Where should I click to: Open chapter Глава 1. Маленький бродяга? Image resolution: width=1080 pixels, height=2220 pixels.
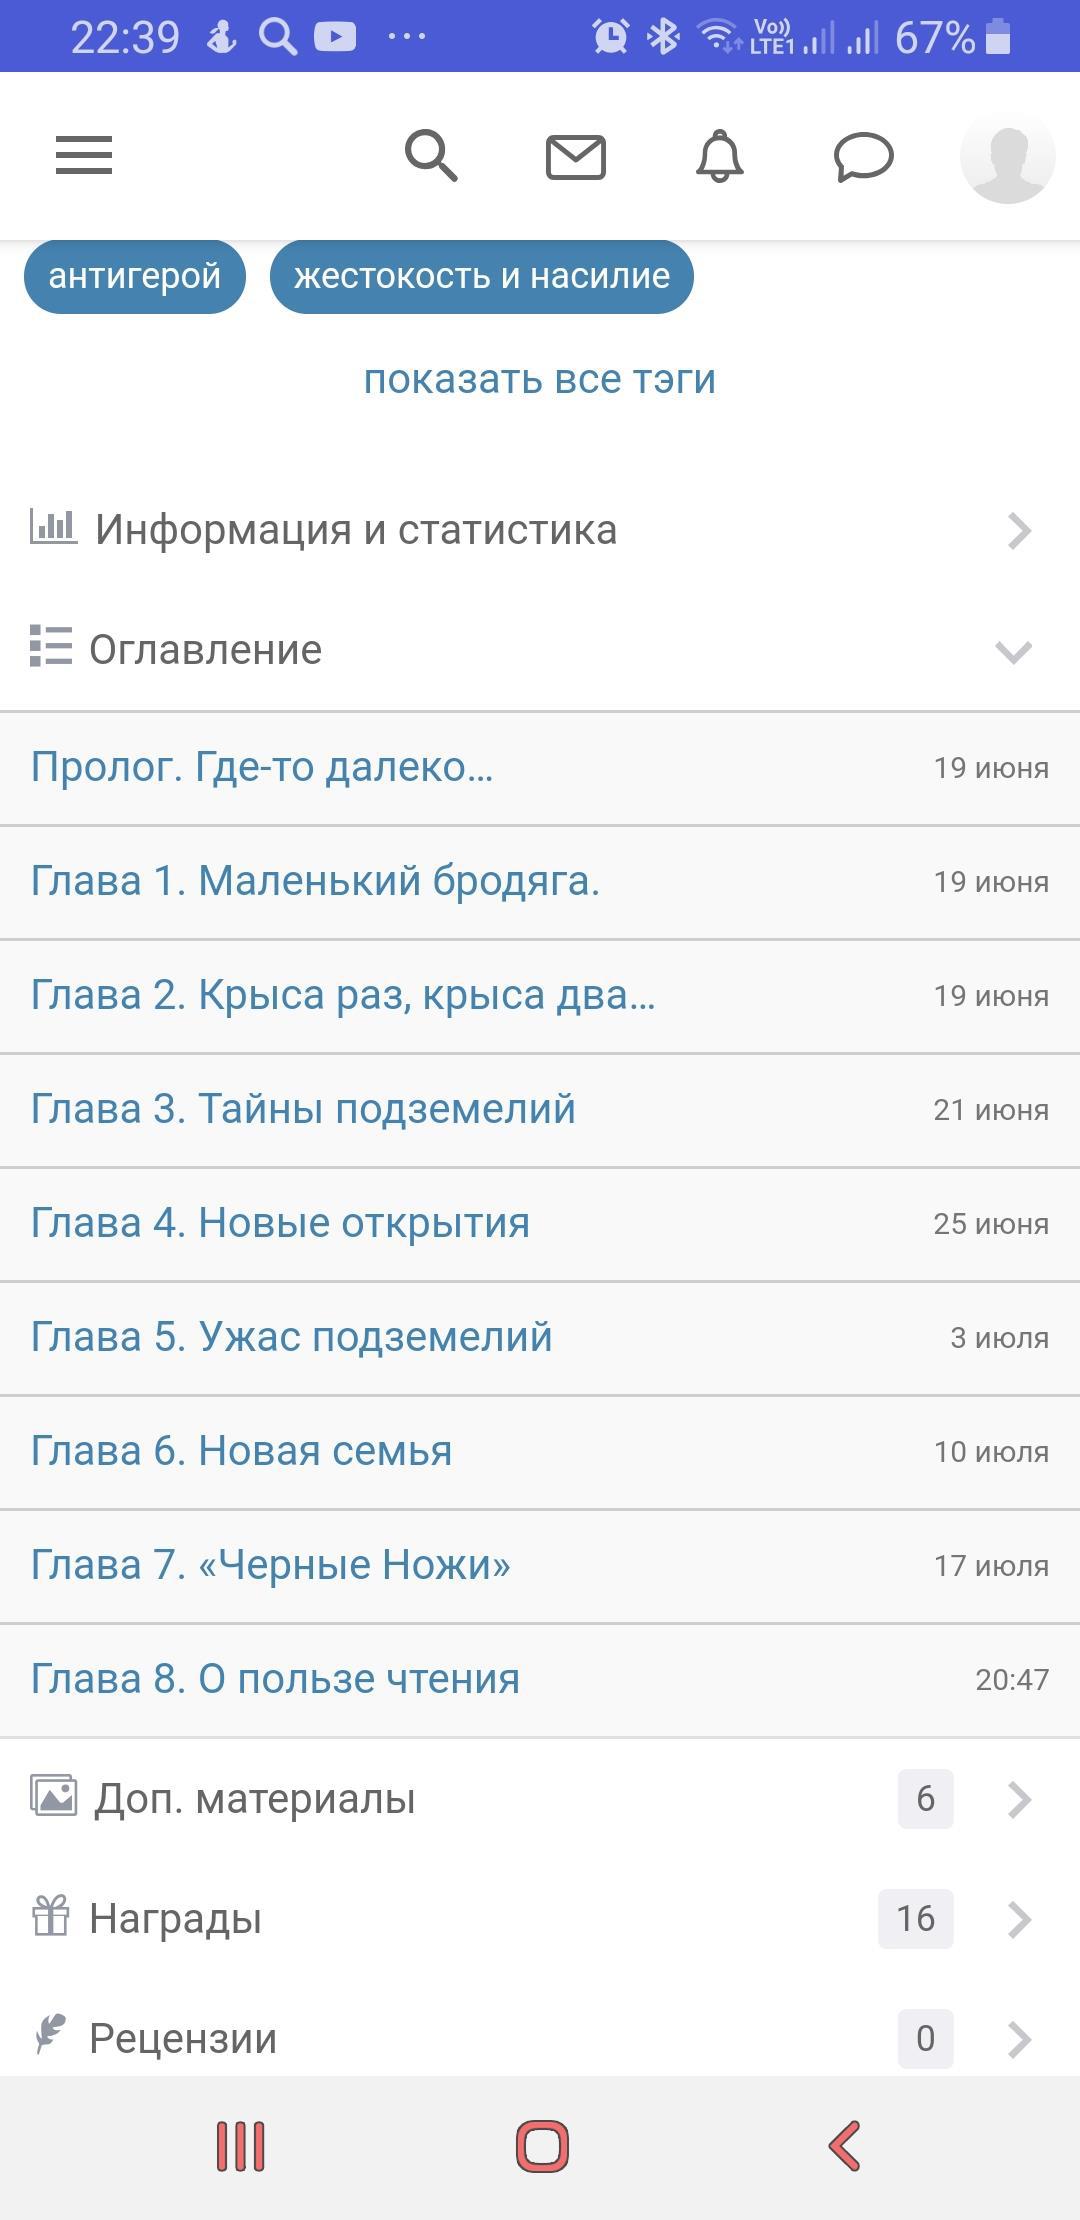(x=315, y=881)
